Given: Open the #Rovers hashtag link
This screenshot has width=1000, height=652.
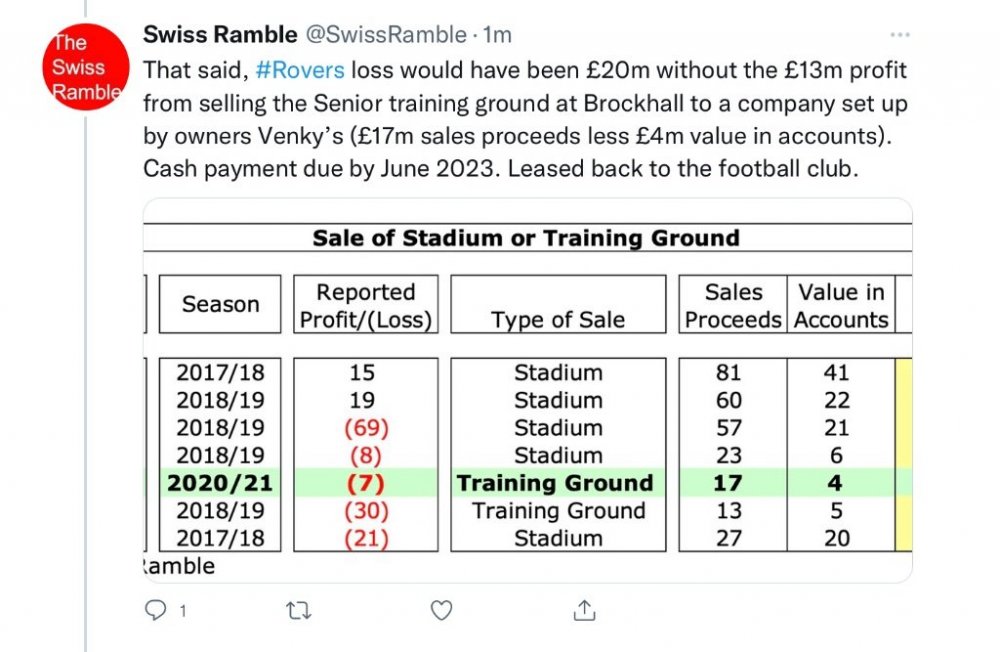Looking at the screenshot, I should pos(300,70).
